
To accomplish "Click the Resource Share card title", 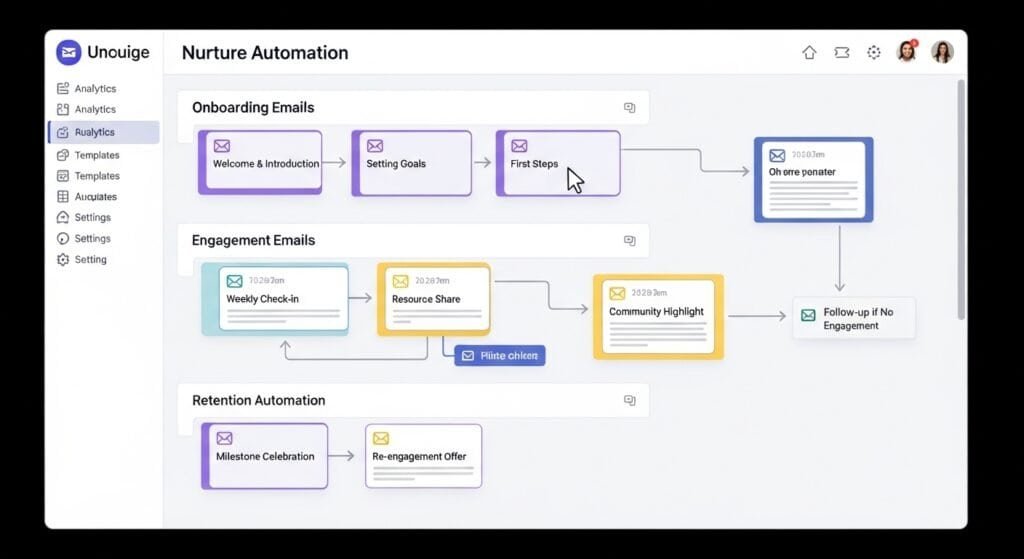I will point(426,299).
